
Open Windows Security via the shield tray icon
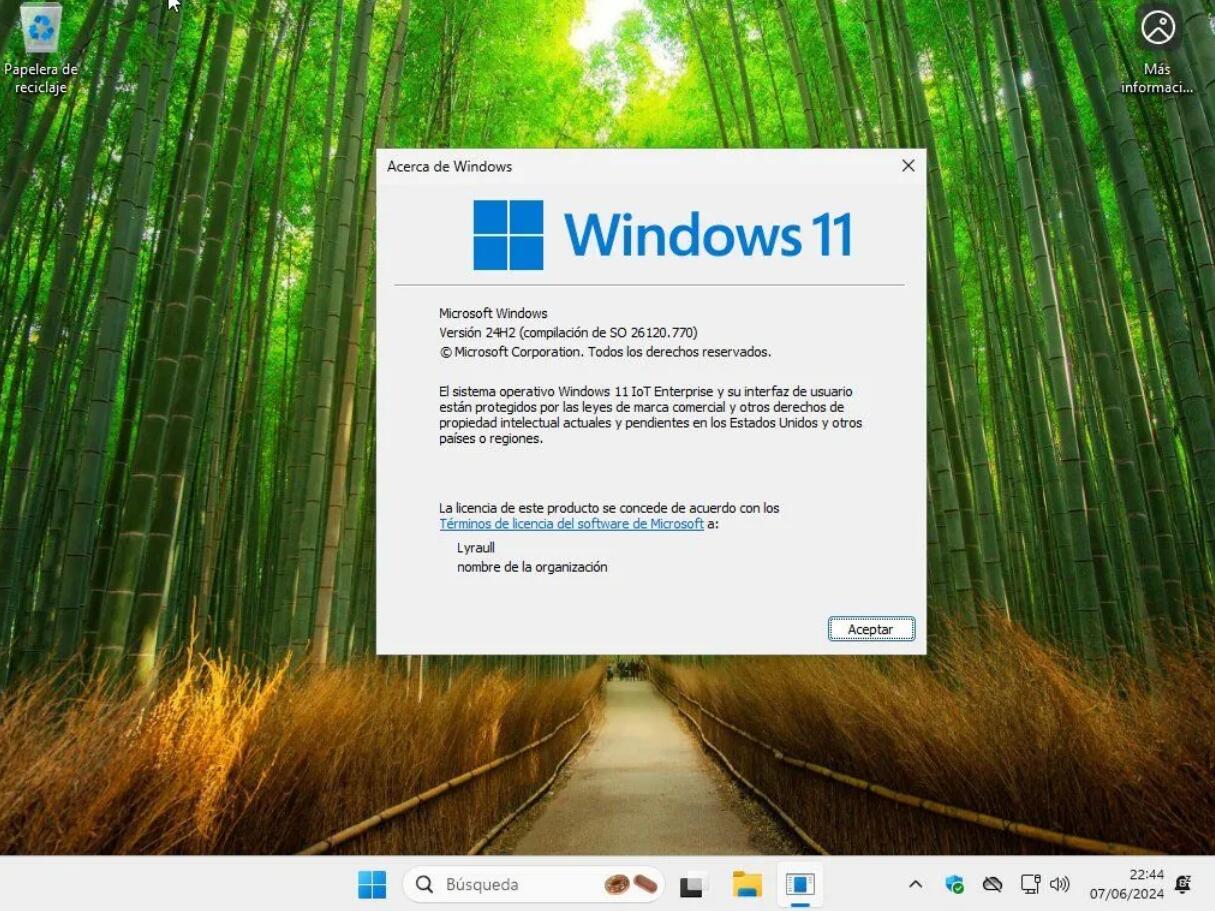click(955, 884)
